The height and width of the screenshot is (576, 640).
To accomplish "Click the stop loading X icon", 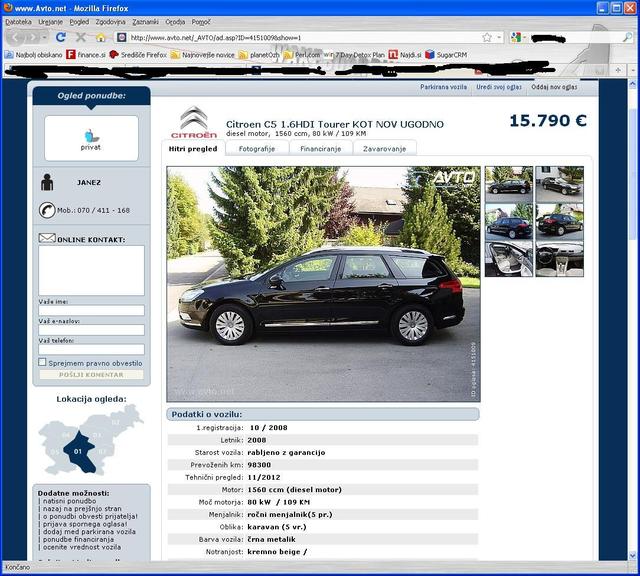I will pyautogui.click(x=81, y=38).
